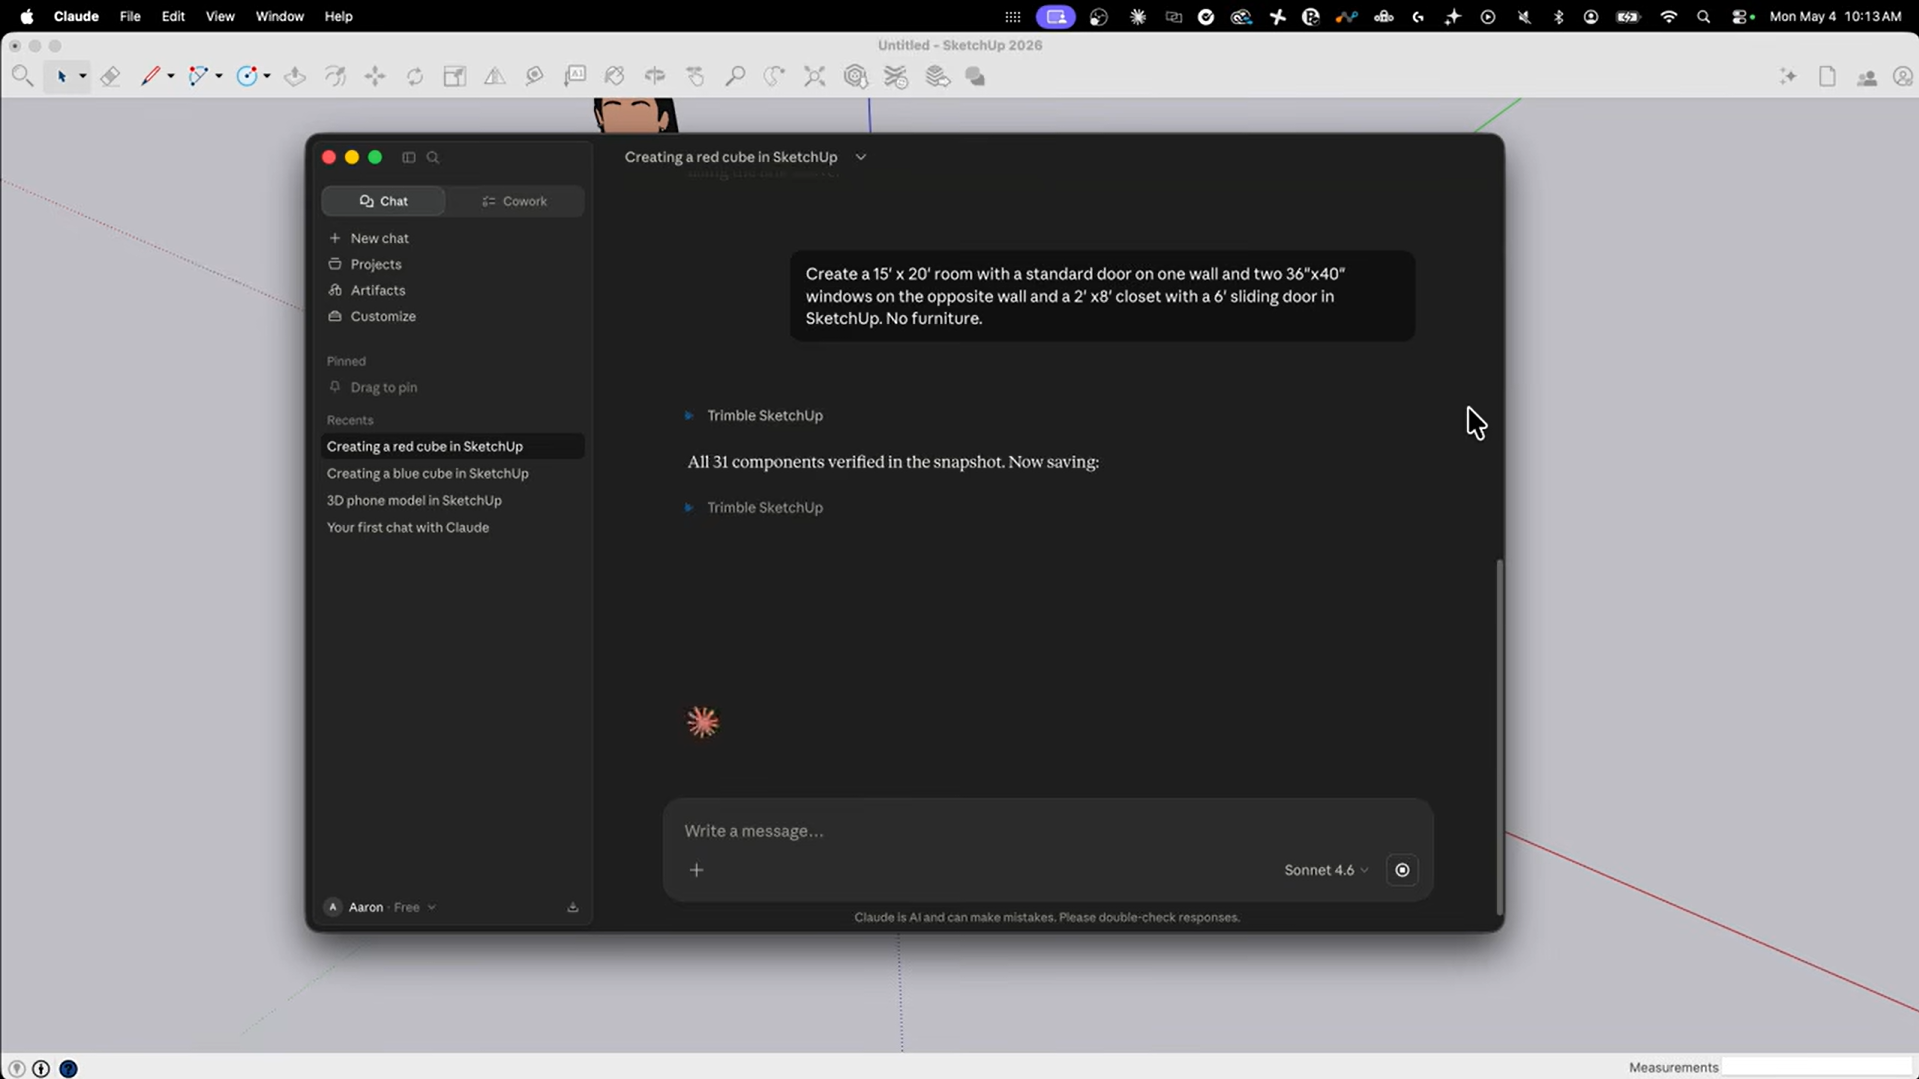Viewport: 1919px width, 1079px height.
Task: Select the Flip tool
Action: [x=495, y=76]
